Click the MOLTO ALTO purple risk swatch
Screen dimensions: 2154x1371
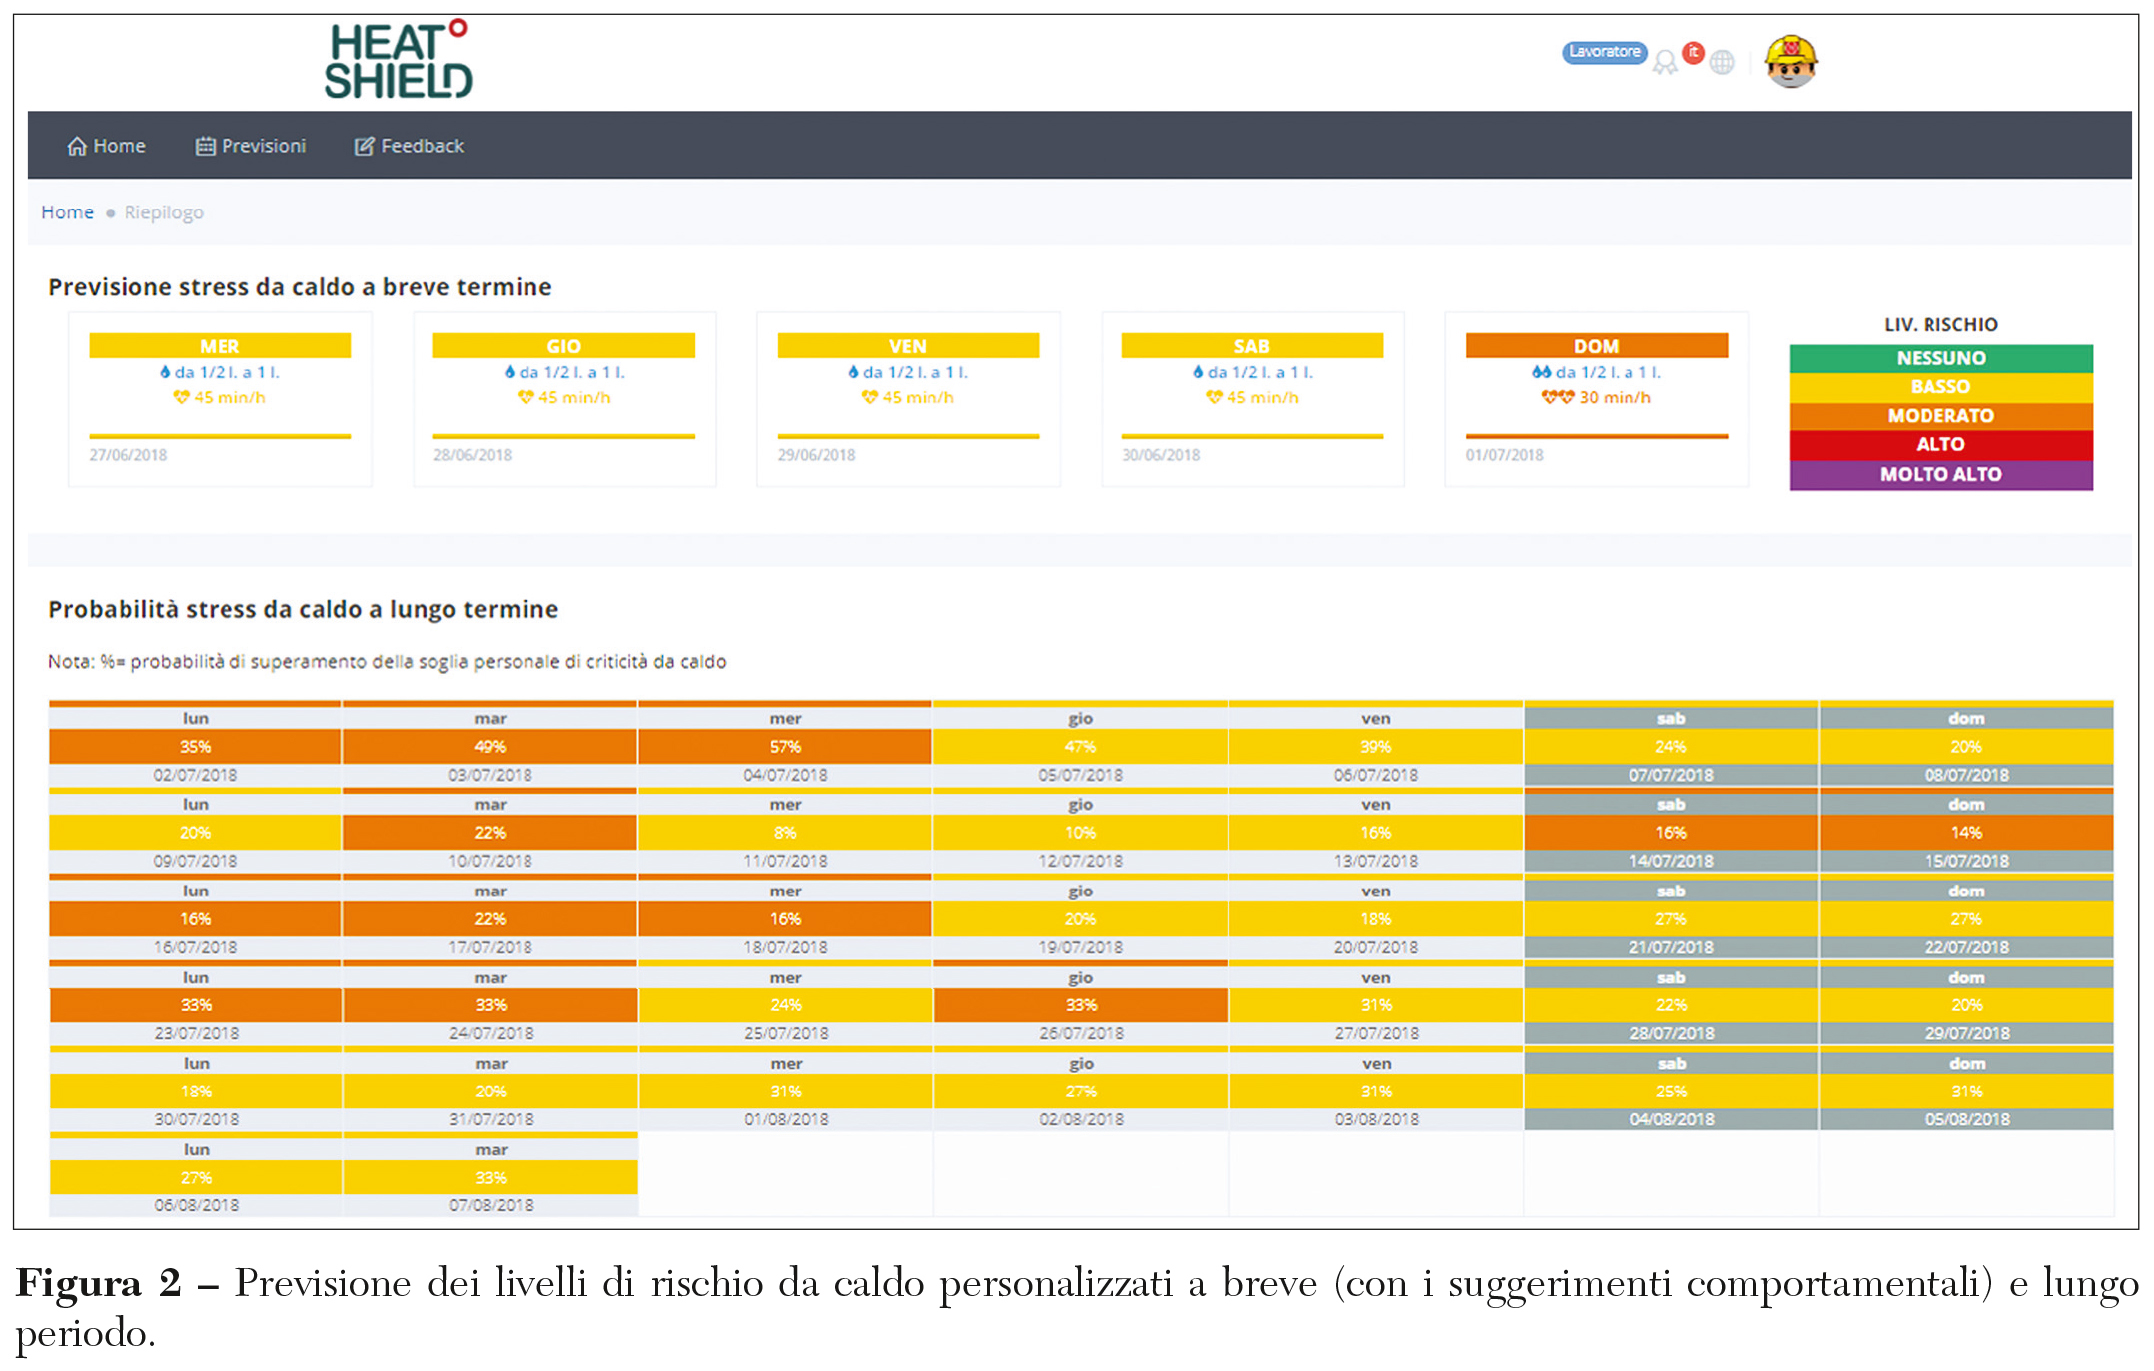1940,475
